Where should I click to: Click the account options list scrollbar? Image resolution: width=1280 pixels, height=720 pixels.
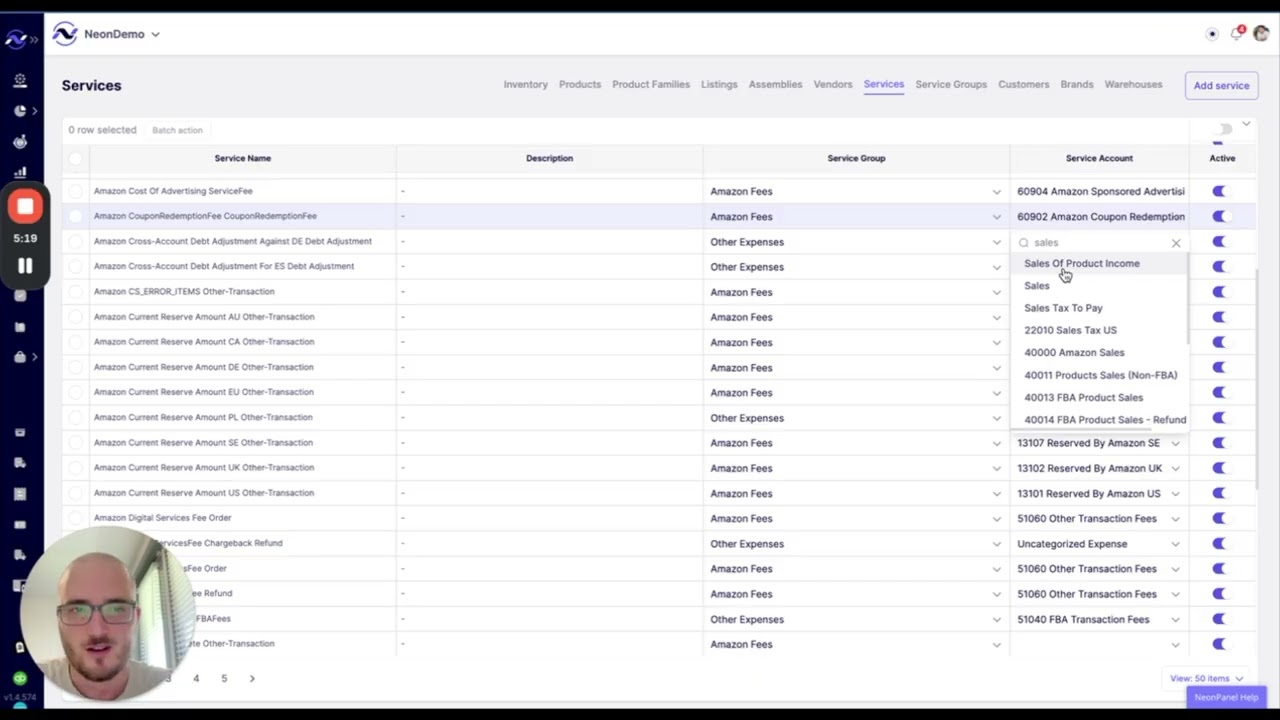click(x=1188, y=300)
